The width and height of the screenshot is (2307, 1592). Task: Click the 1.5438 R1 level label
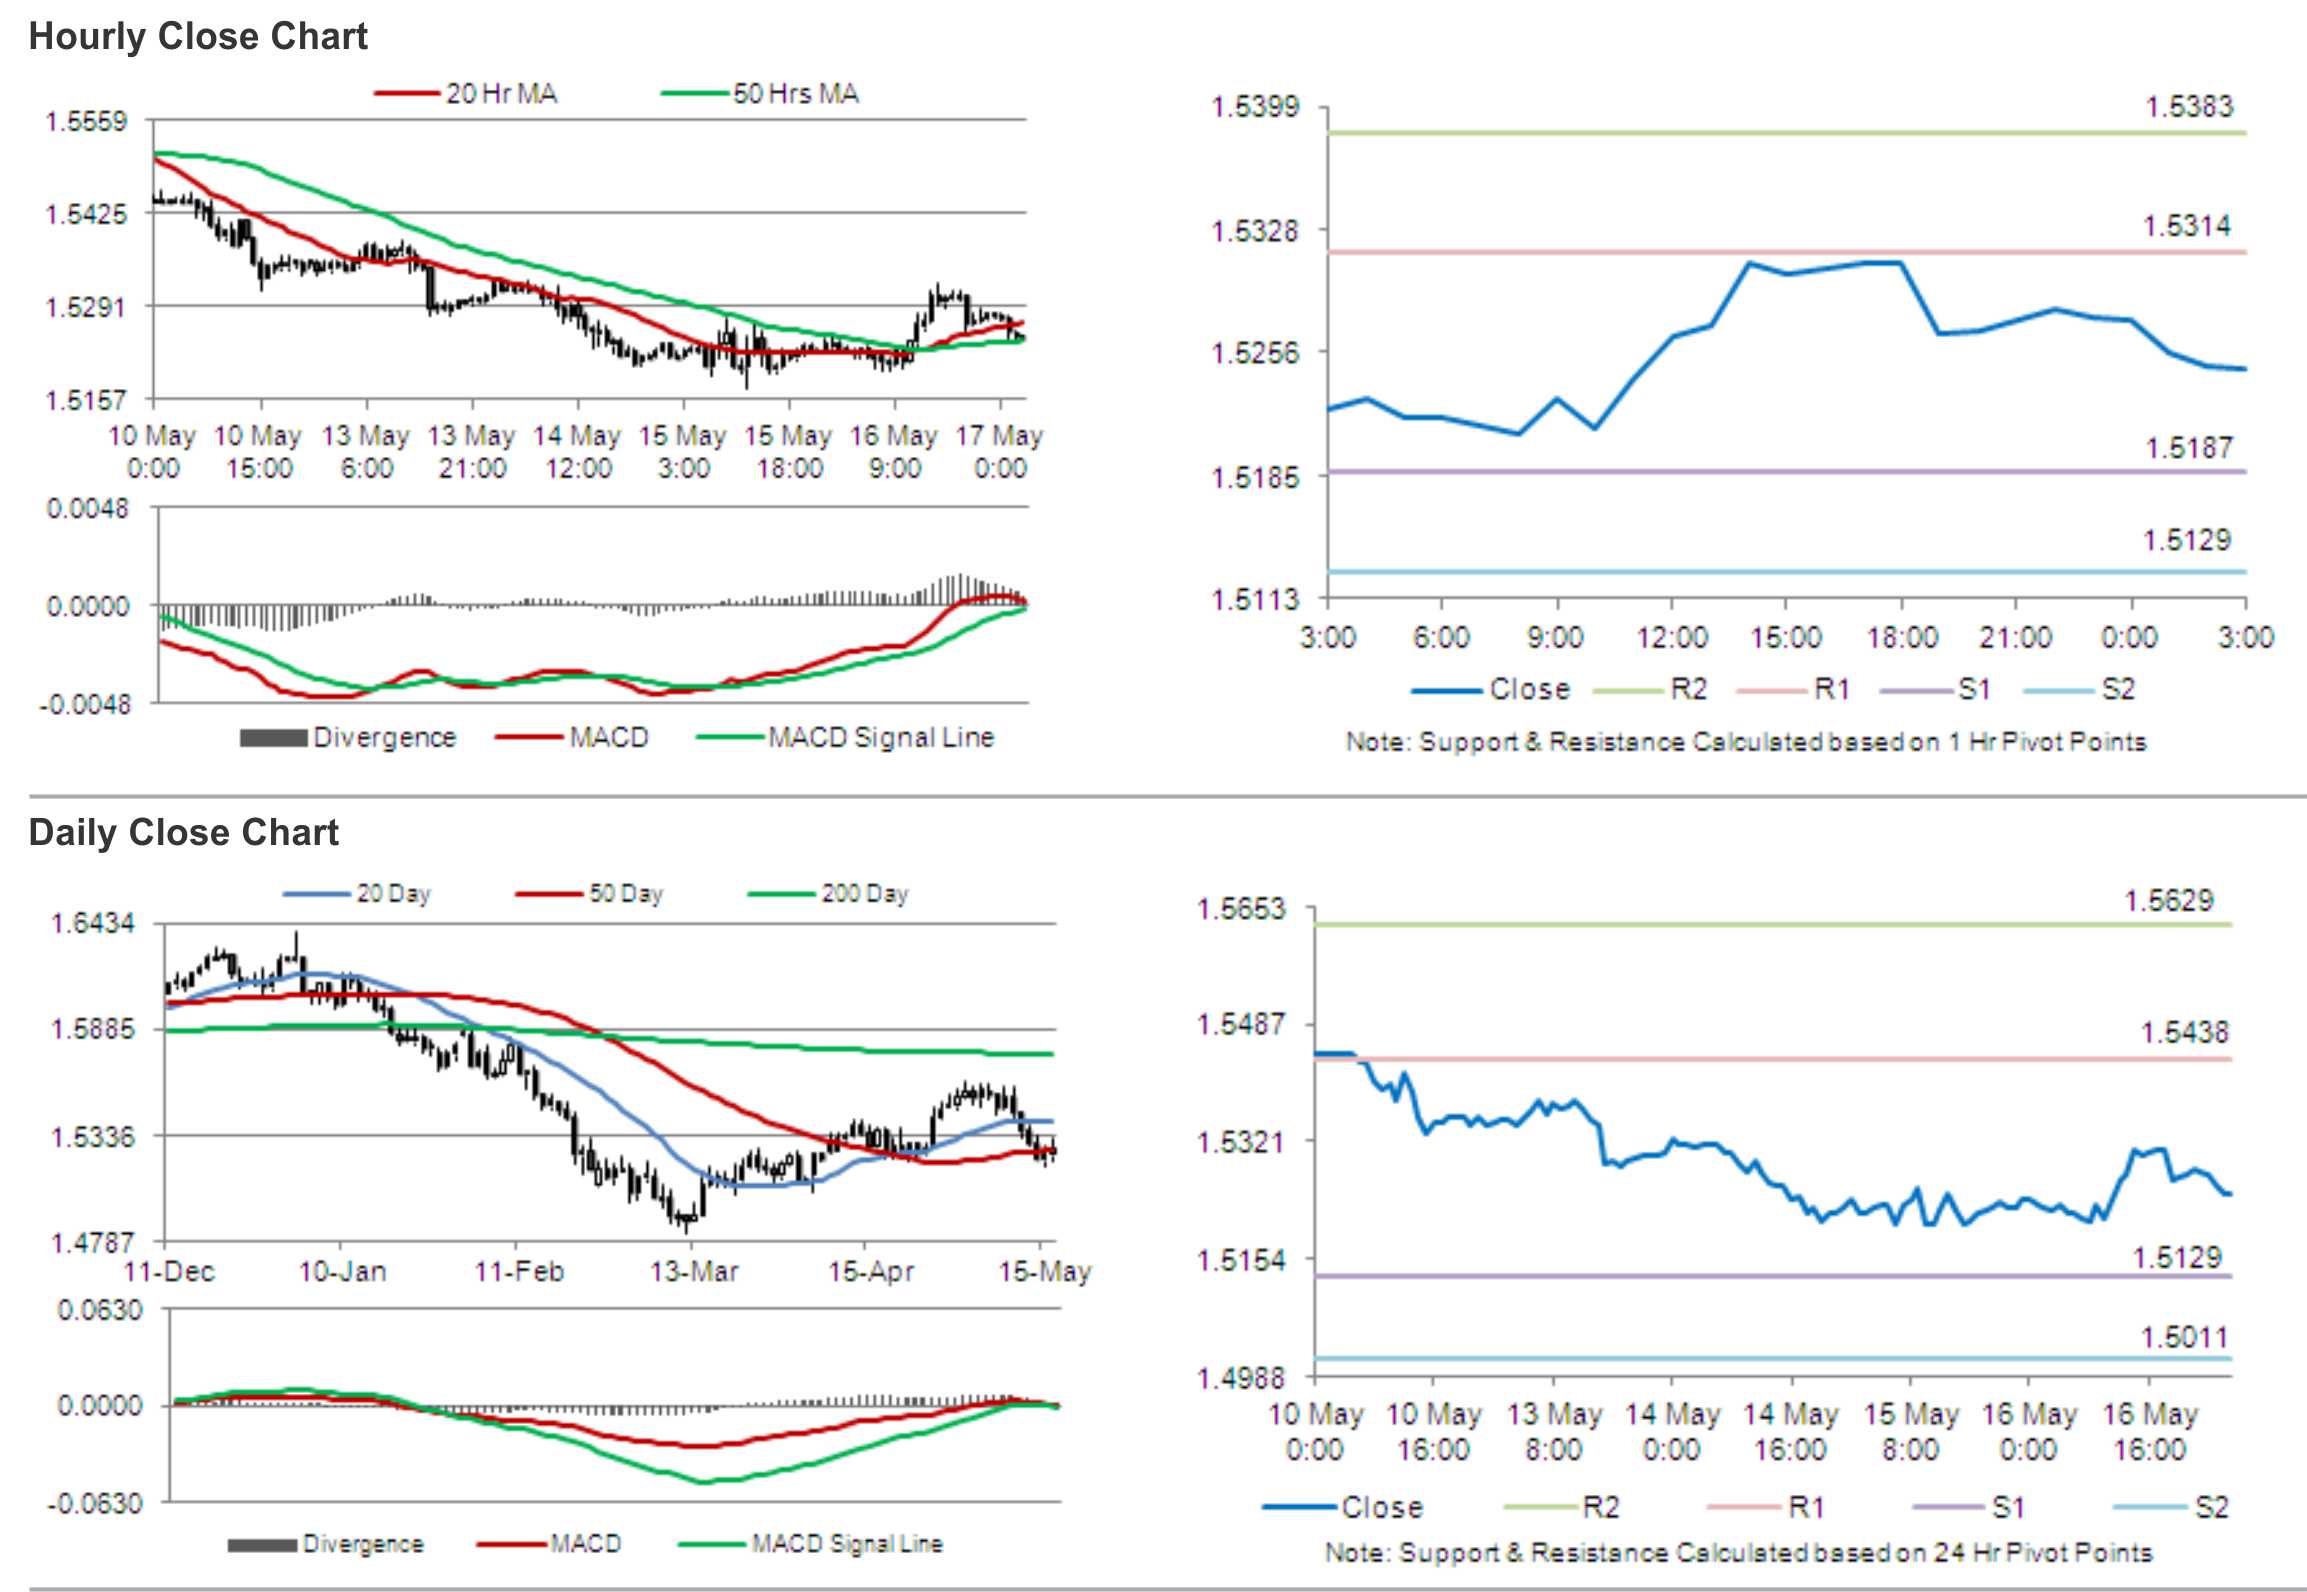(2184, 1033)
